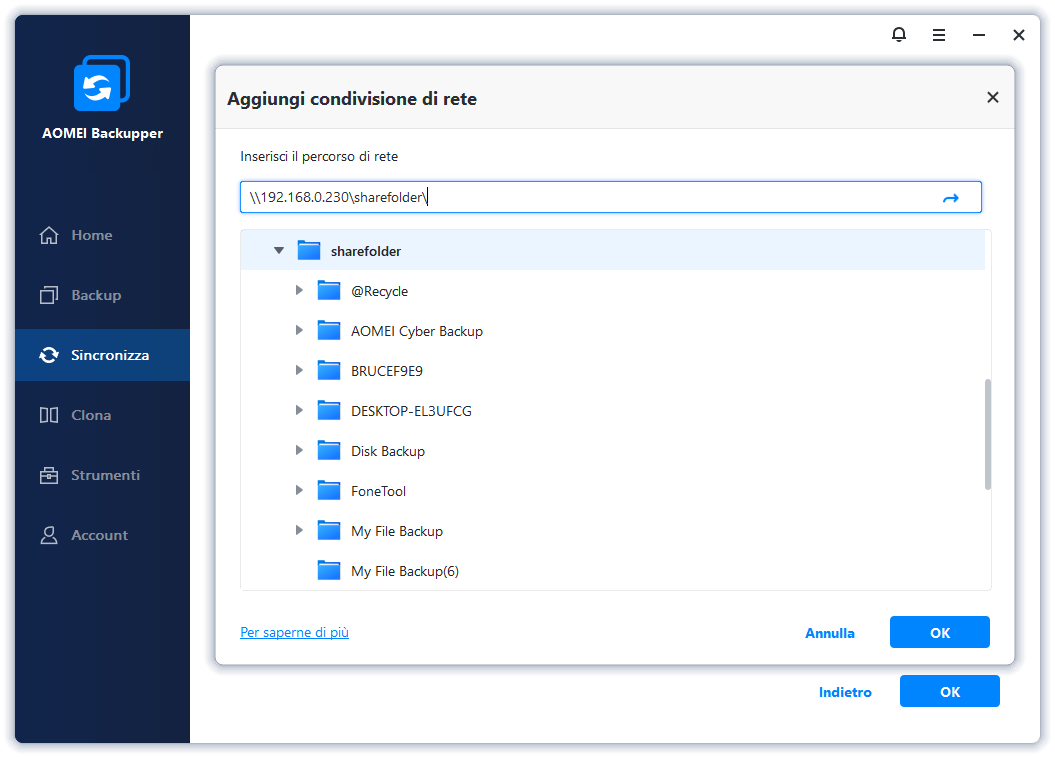
Task: Click the Disk Backup folder icon
Action: point(329,451)
